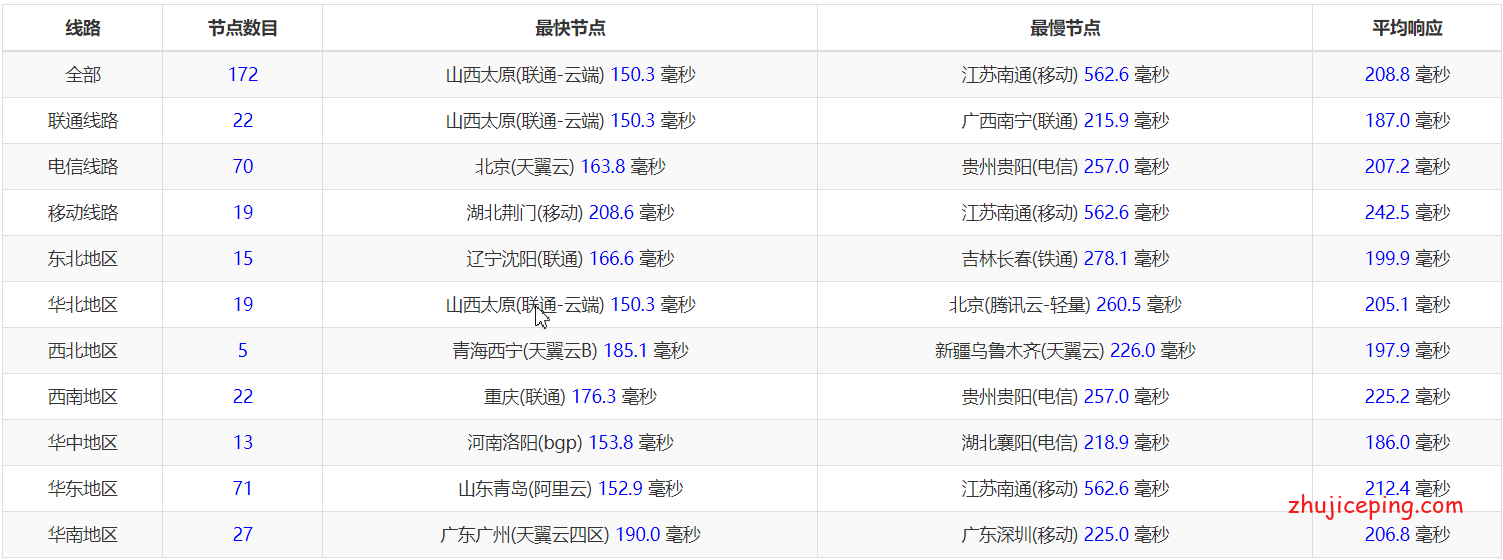Click average response 207.2 毫秒
The width and height of the screenshot is (1503, 560).
(1407, 167)
